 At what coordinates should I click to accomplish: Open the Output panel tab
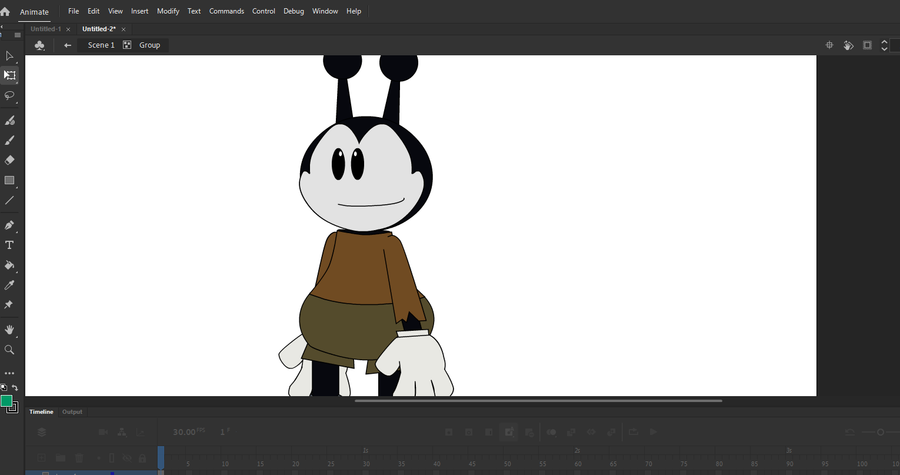point(72,412)
